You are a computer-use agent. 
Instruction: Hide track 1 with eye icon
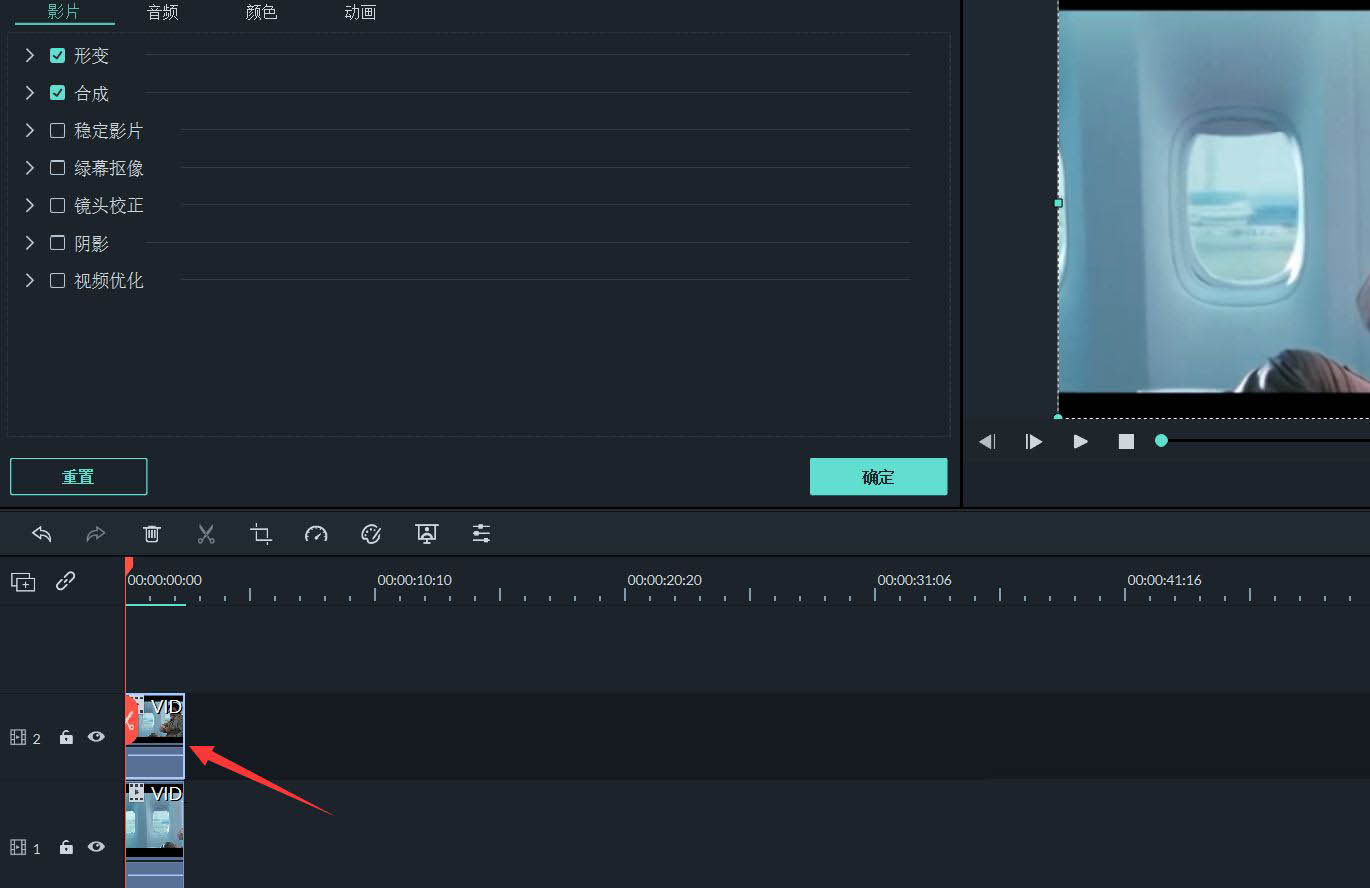pyautogui.click(x=96, y=847)
